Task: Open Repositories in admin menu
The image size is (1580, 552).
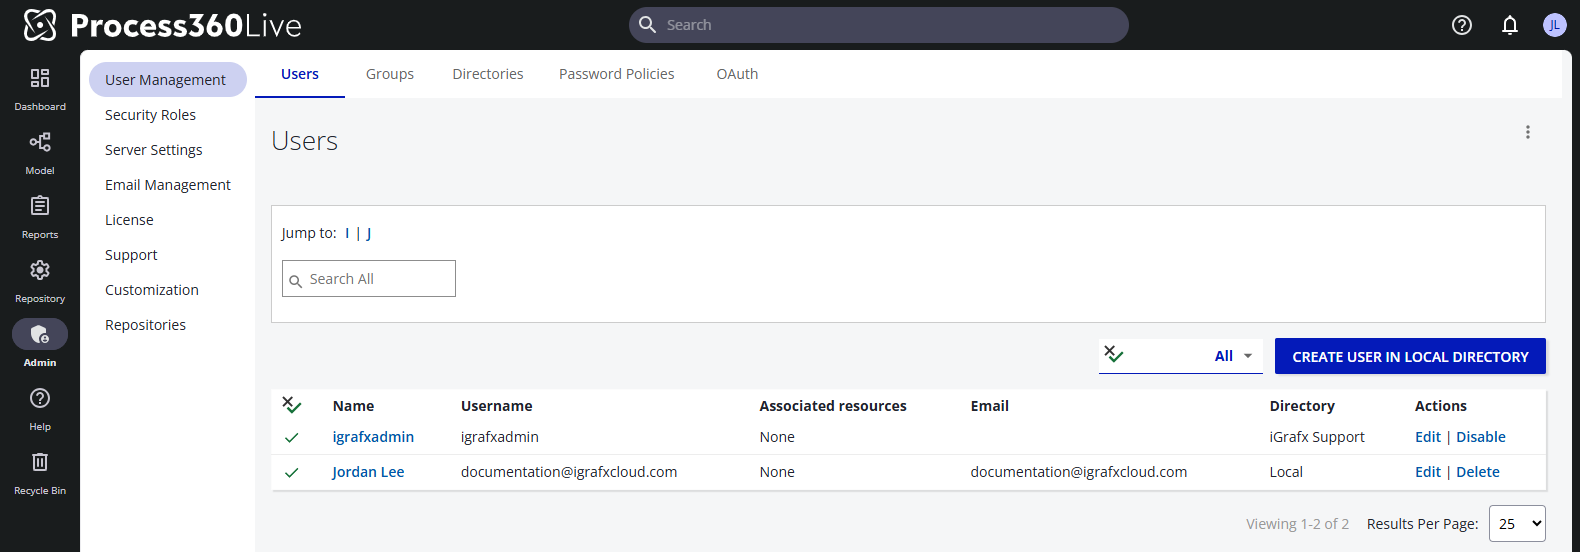Action: tap(145, 325)
